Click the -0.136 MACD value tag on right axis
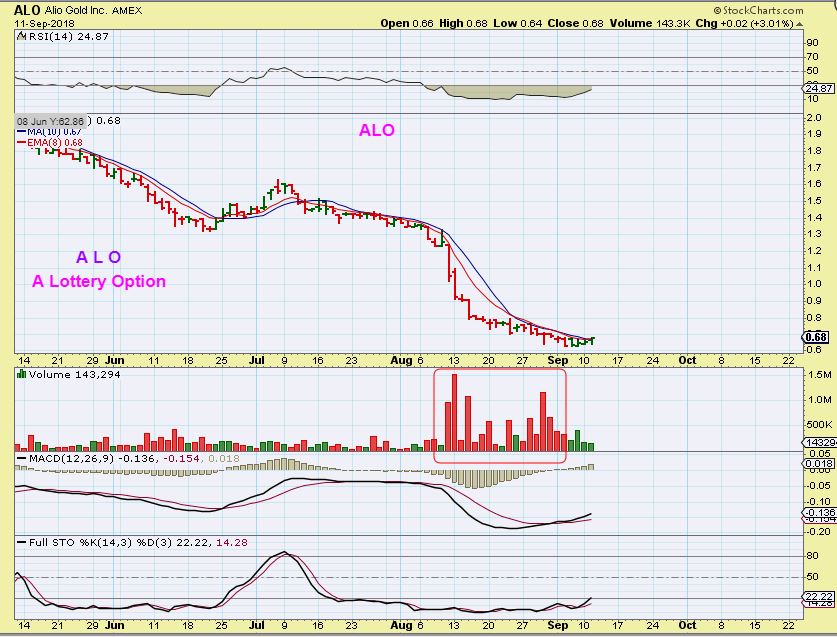The image size is (837, 637). (819, 513)
